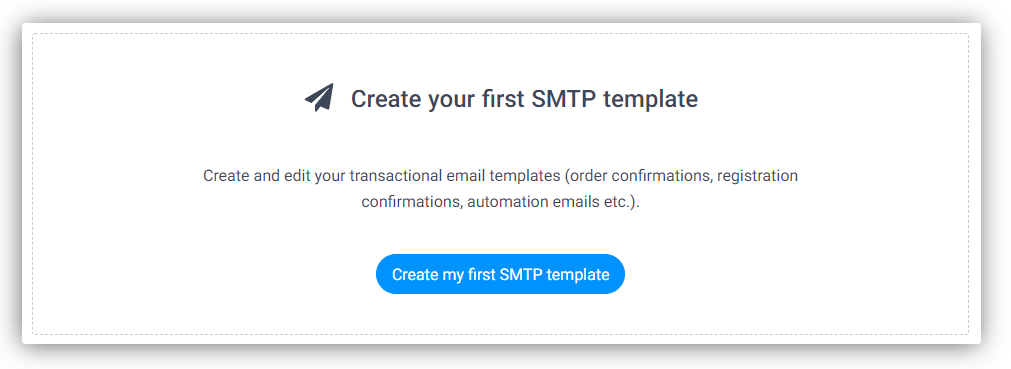
Task: Click the Create my first SMTP template button
Action: click(500, 274)
